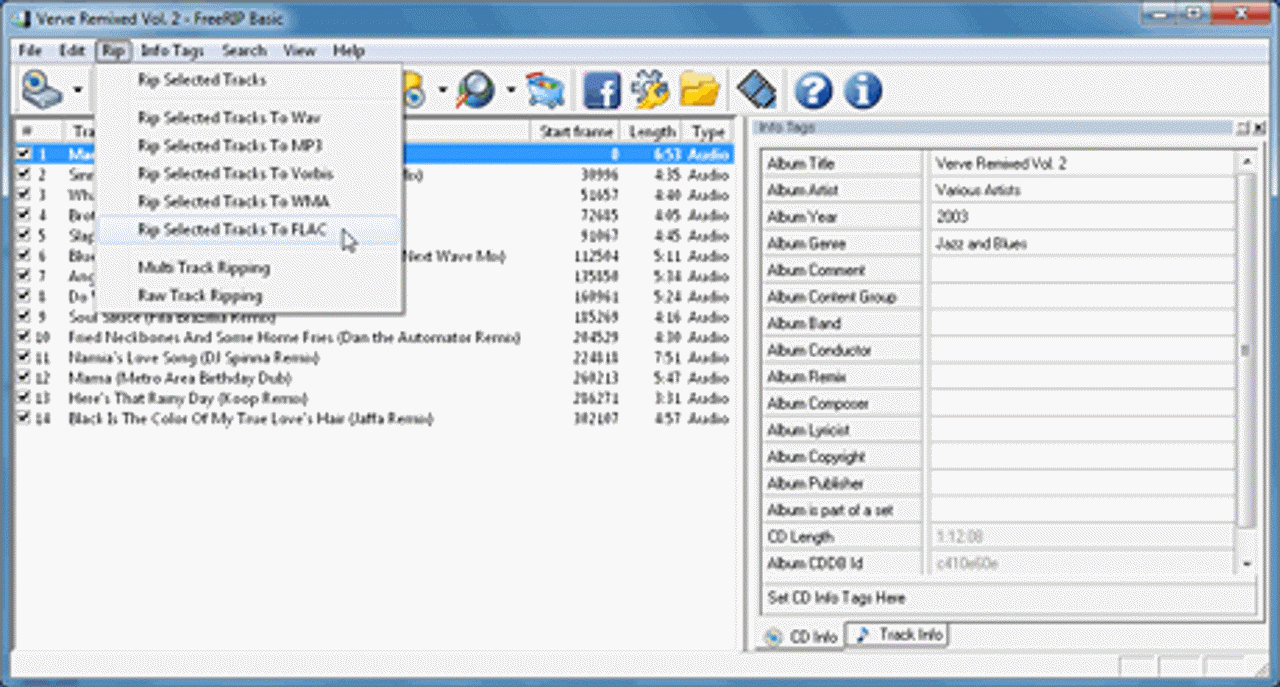Click the Info Tags scrollbar down arrow

(1246, 565)
